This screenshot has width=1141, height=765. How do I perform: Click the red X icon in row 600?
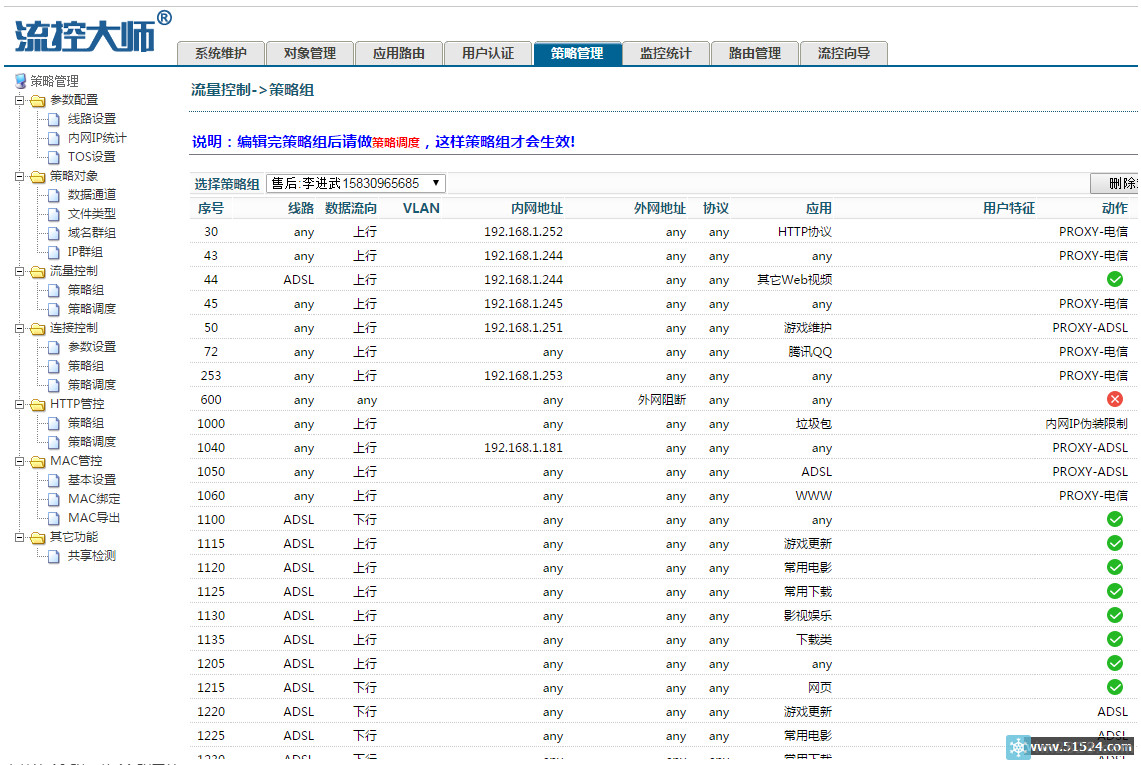click(x=1115, y=399)
